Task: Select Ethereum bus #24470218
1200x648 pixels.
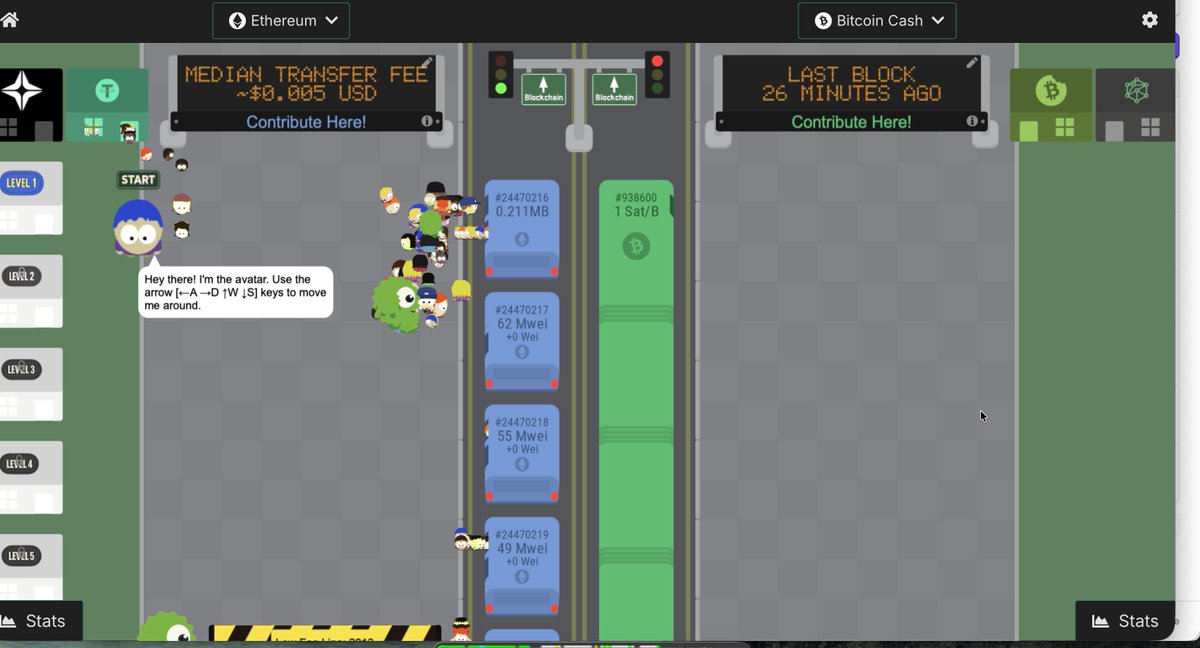Action: pos(522,453)
